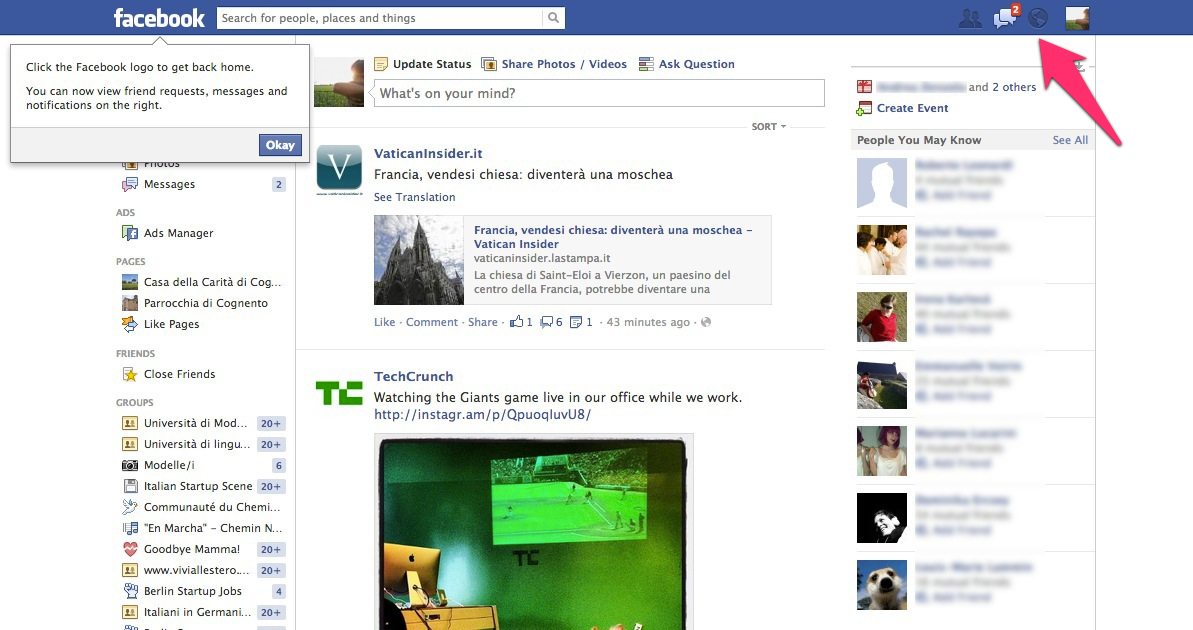Screen dimensions: 1193x630
Task: Open TechCrunch page name
Action: 413,376
